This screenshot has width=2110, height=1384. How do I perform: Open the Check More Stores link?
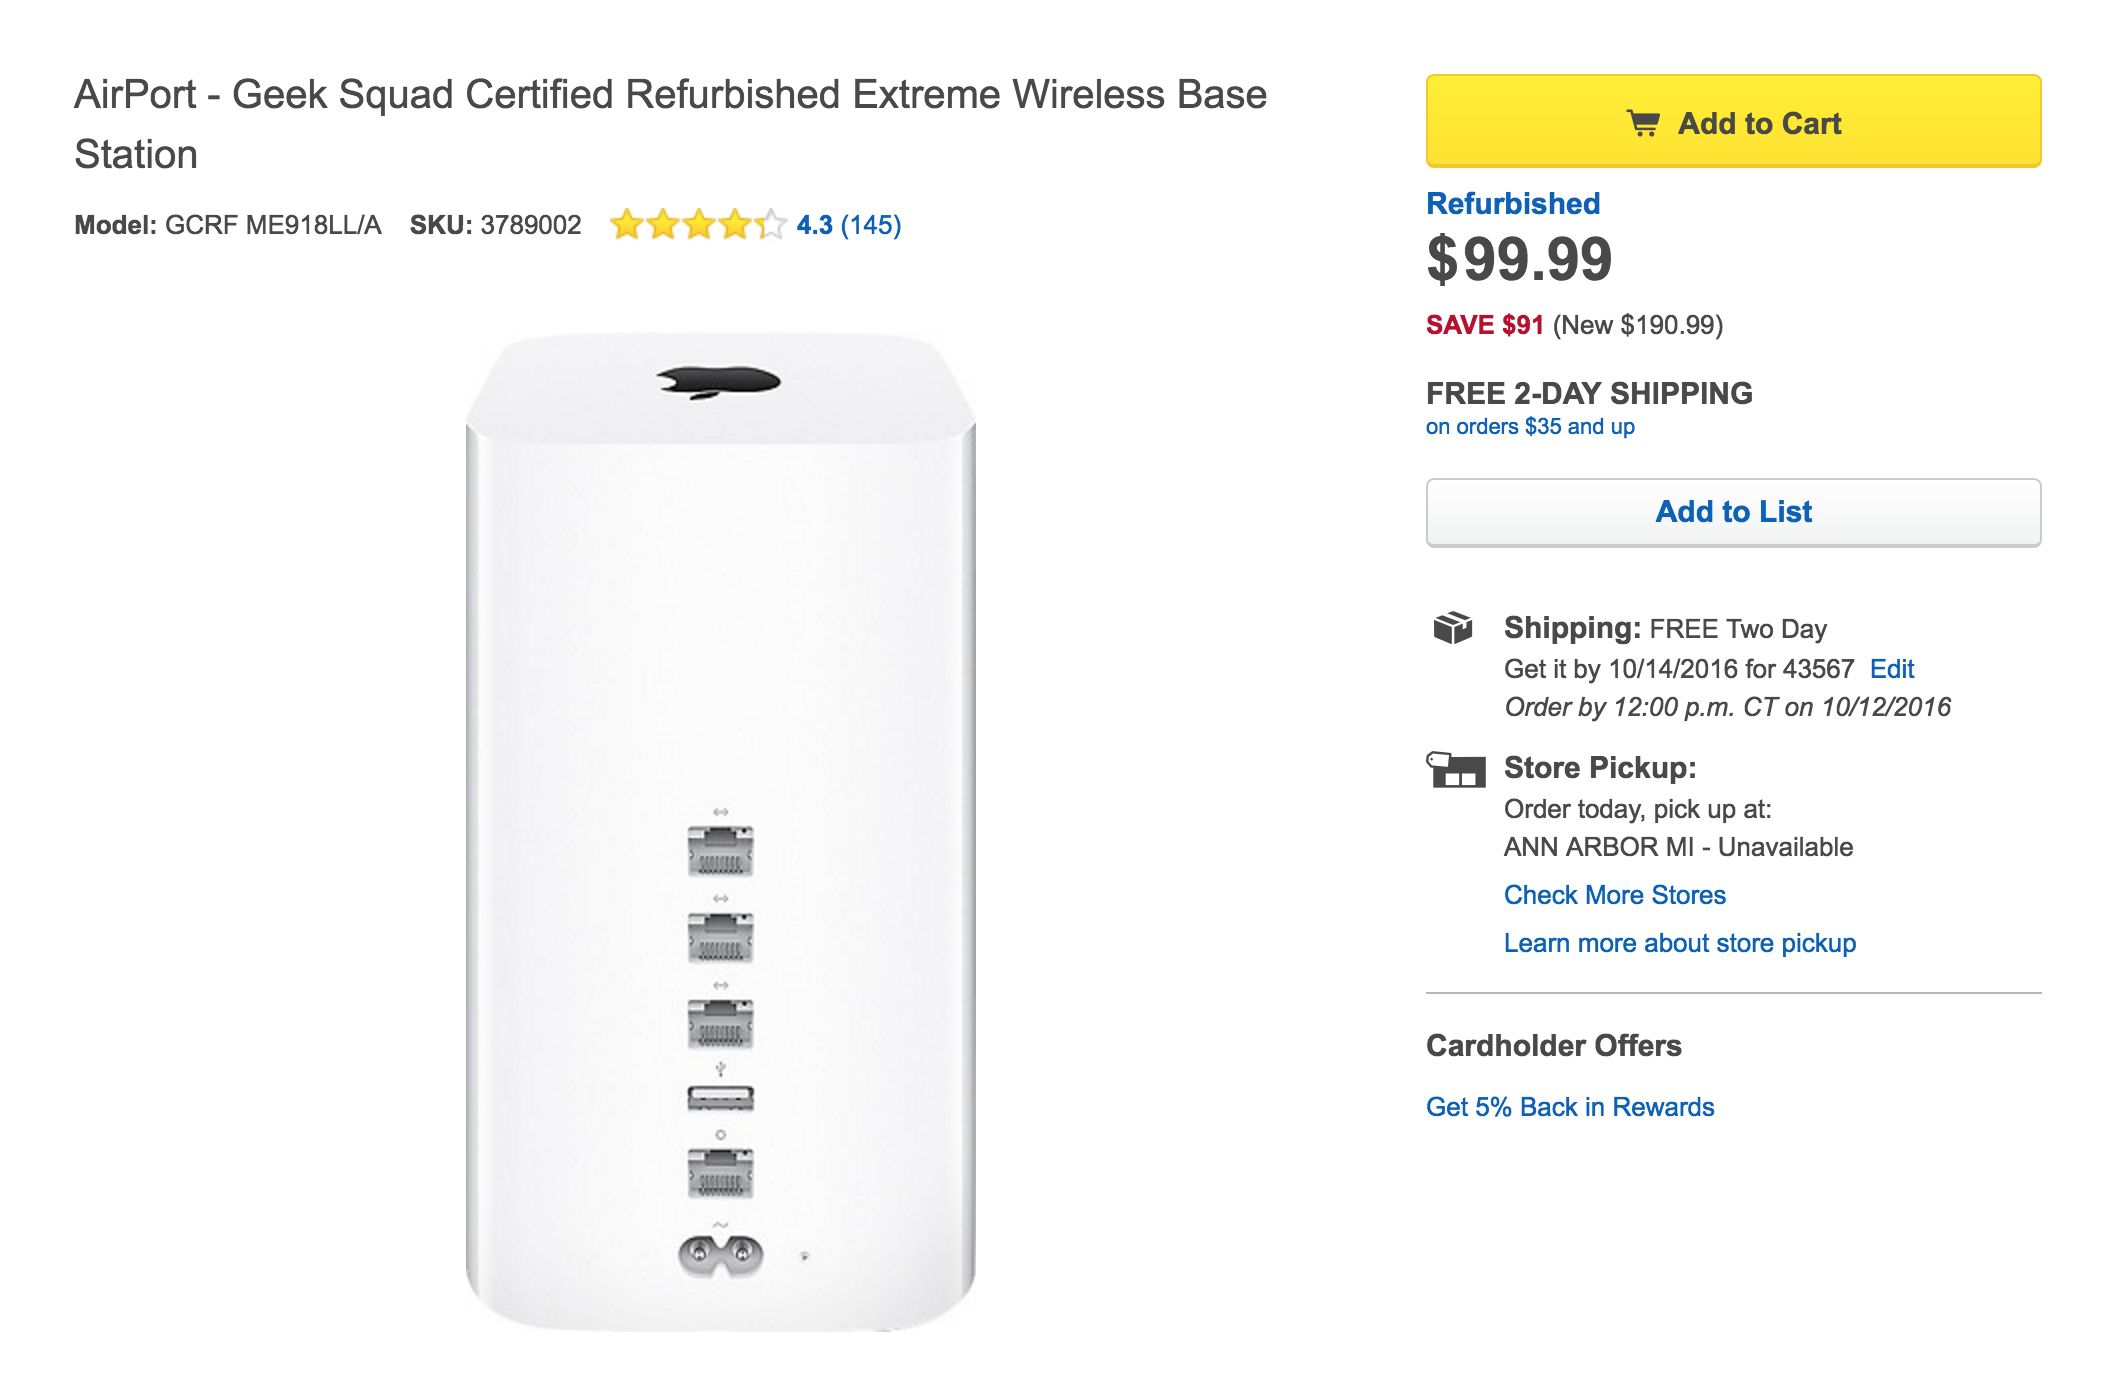1614,895
